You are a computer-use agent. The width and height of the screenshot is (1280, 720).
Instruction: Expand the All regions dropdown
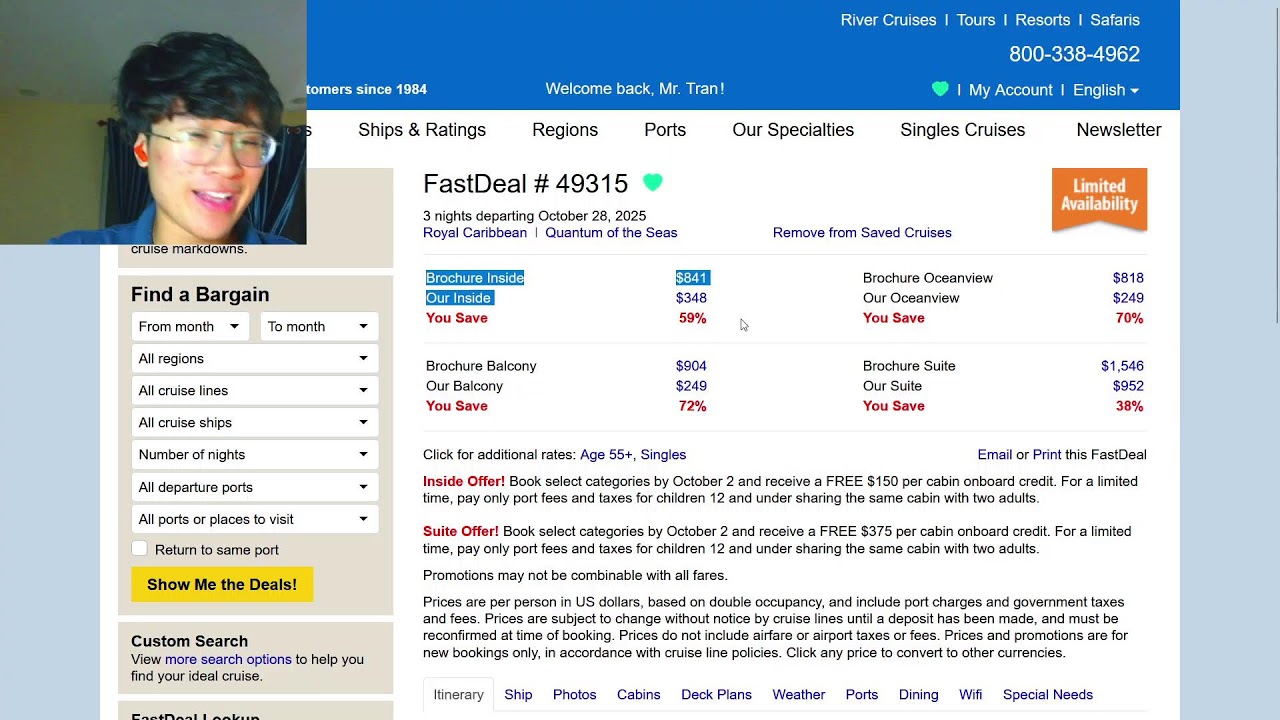[x=254, y=358]
